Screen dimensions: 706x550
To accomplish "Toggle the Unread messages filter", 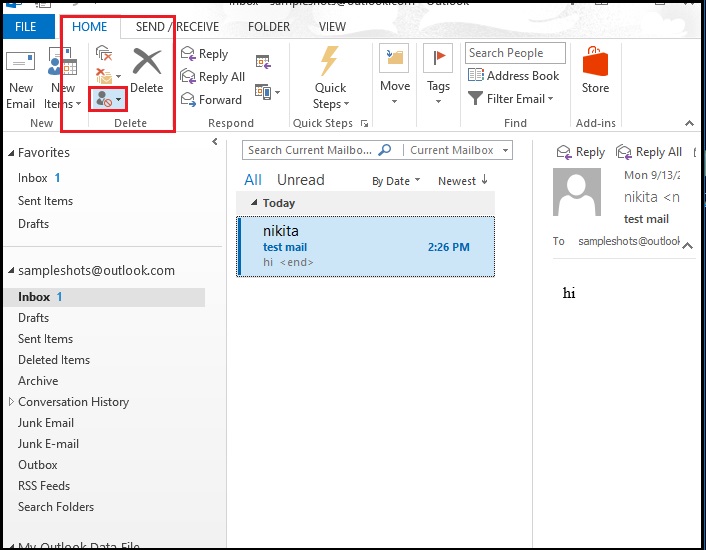I will tap(300, 180).
